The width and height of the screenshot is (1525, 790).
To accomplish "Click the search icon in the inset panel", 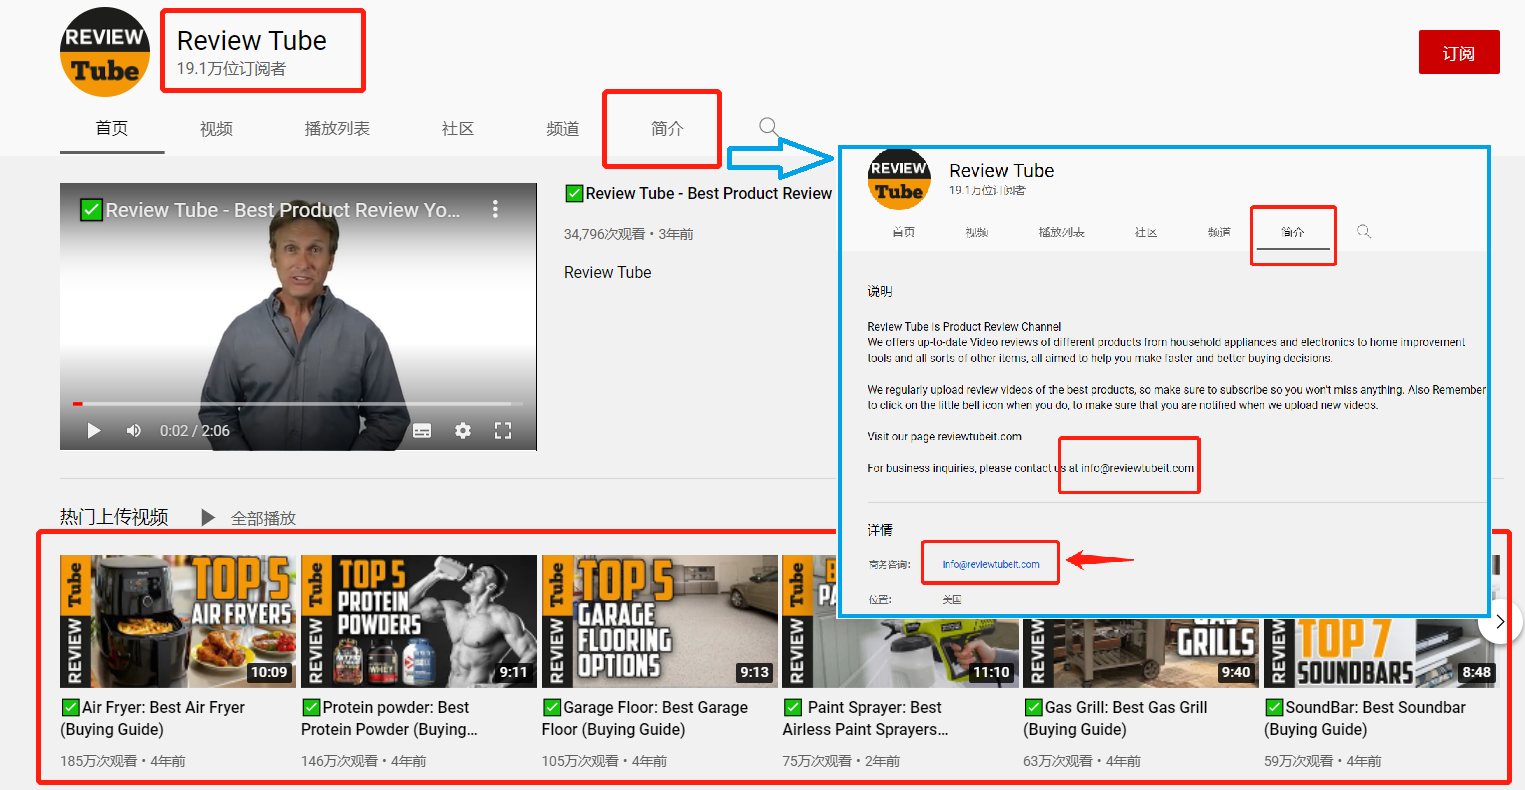I will coord(1364,231).
